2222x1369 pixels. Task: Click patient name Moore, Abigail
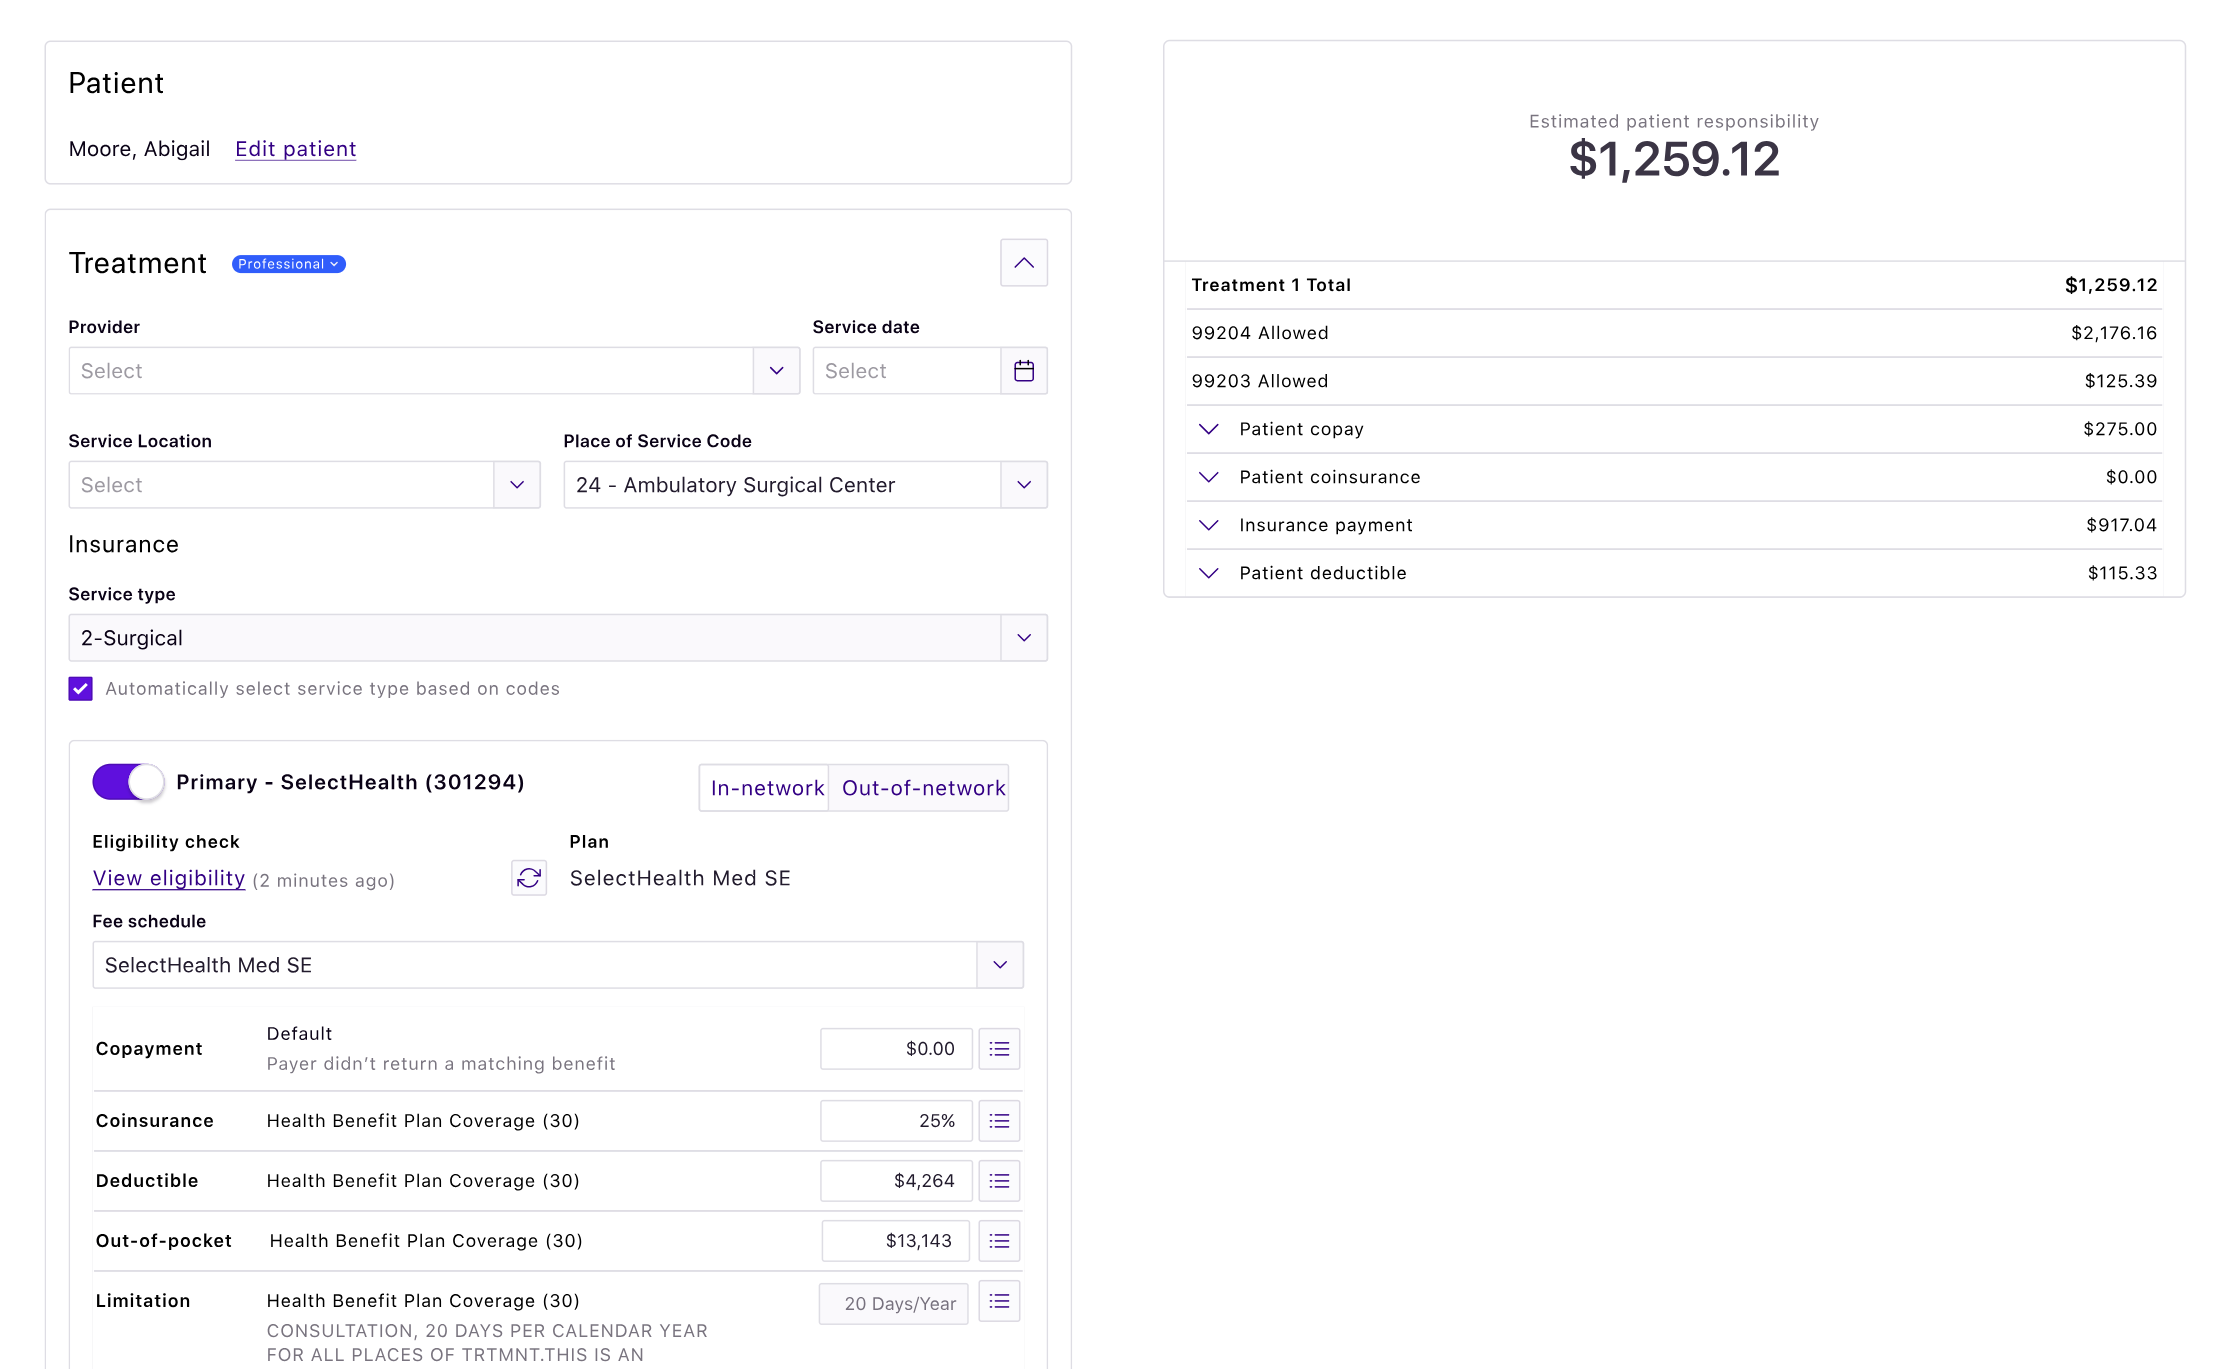tap(140, 149)
